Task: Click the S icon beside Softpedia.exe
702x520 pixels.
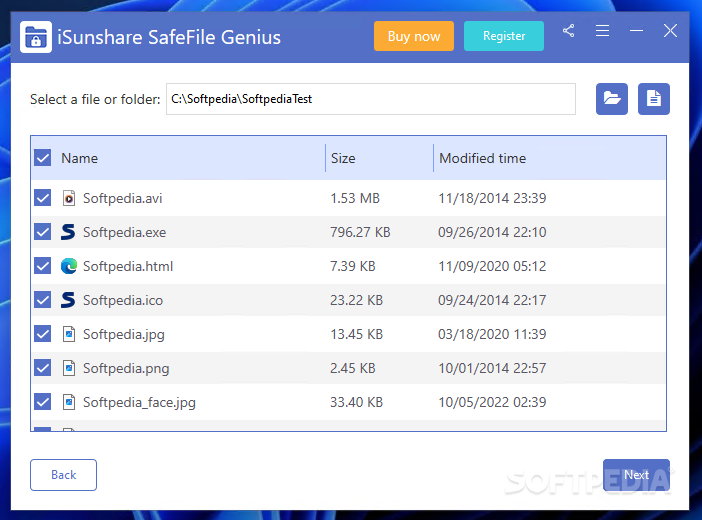Action: [x=68, y=232]
